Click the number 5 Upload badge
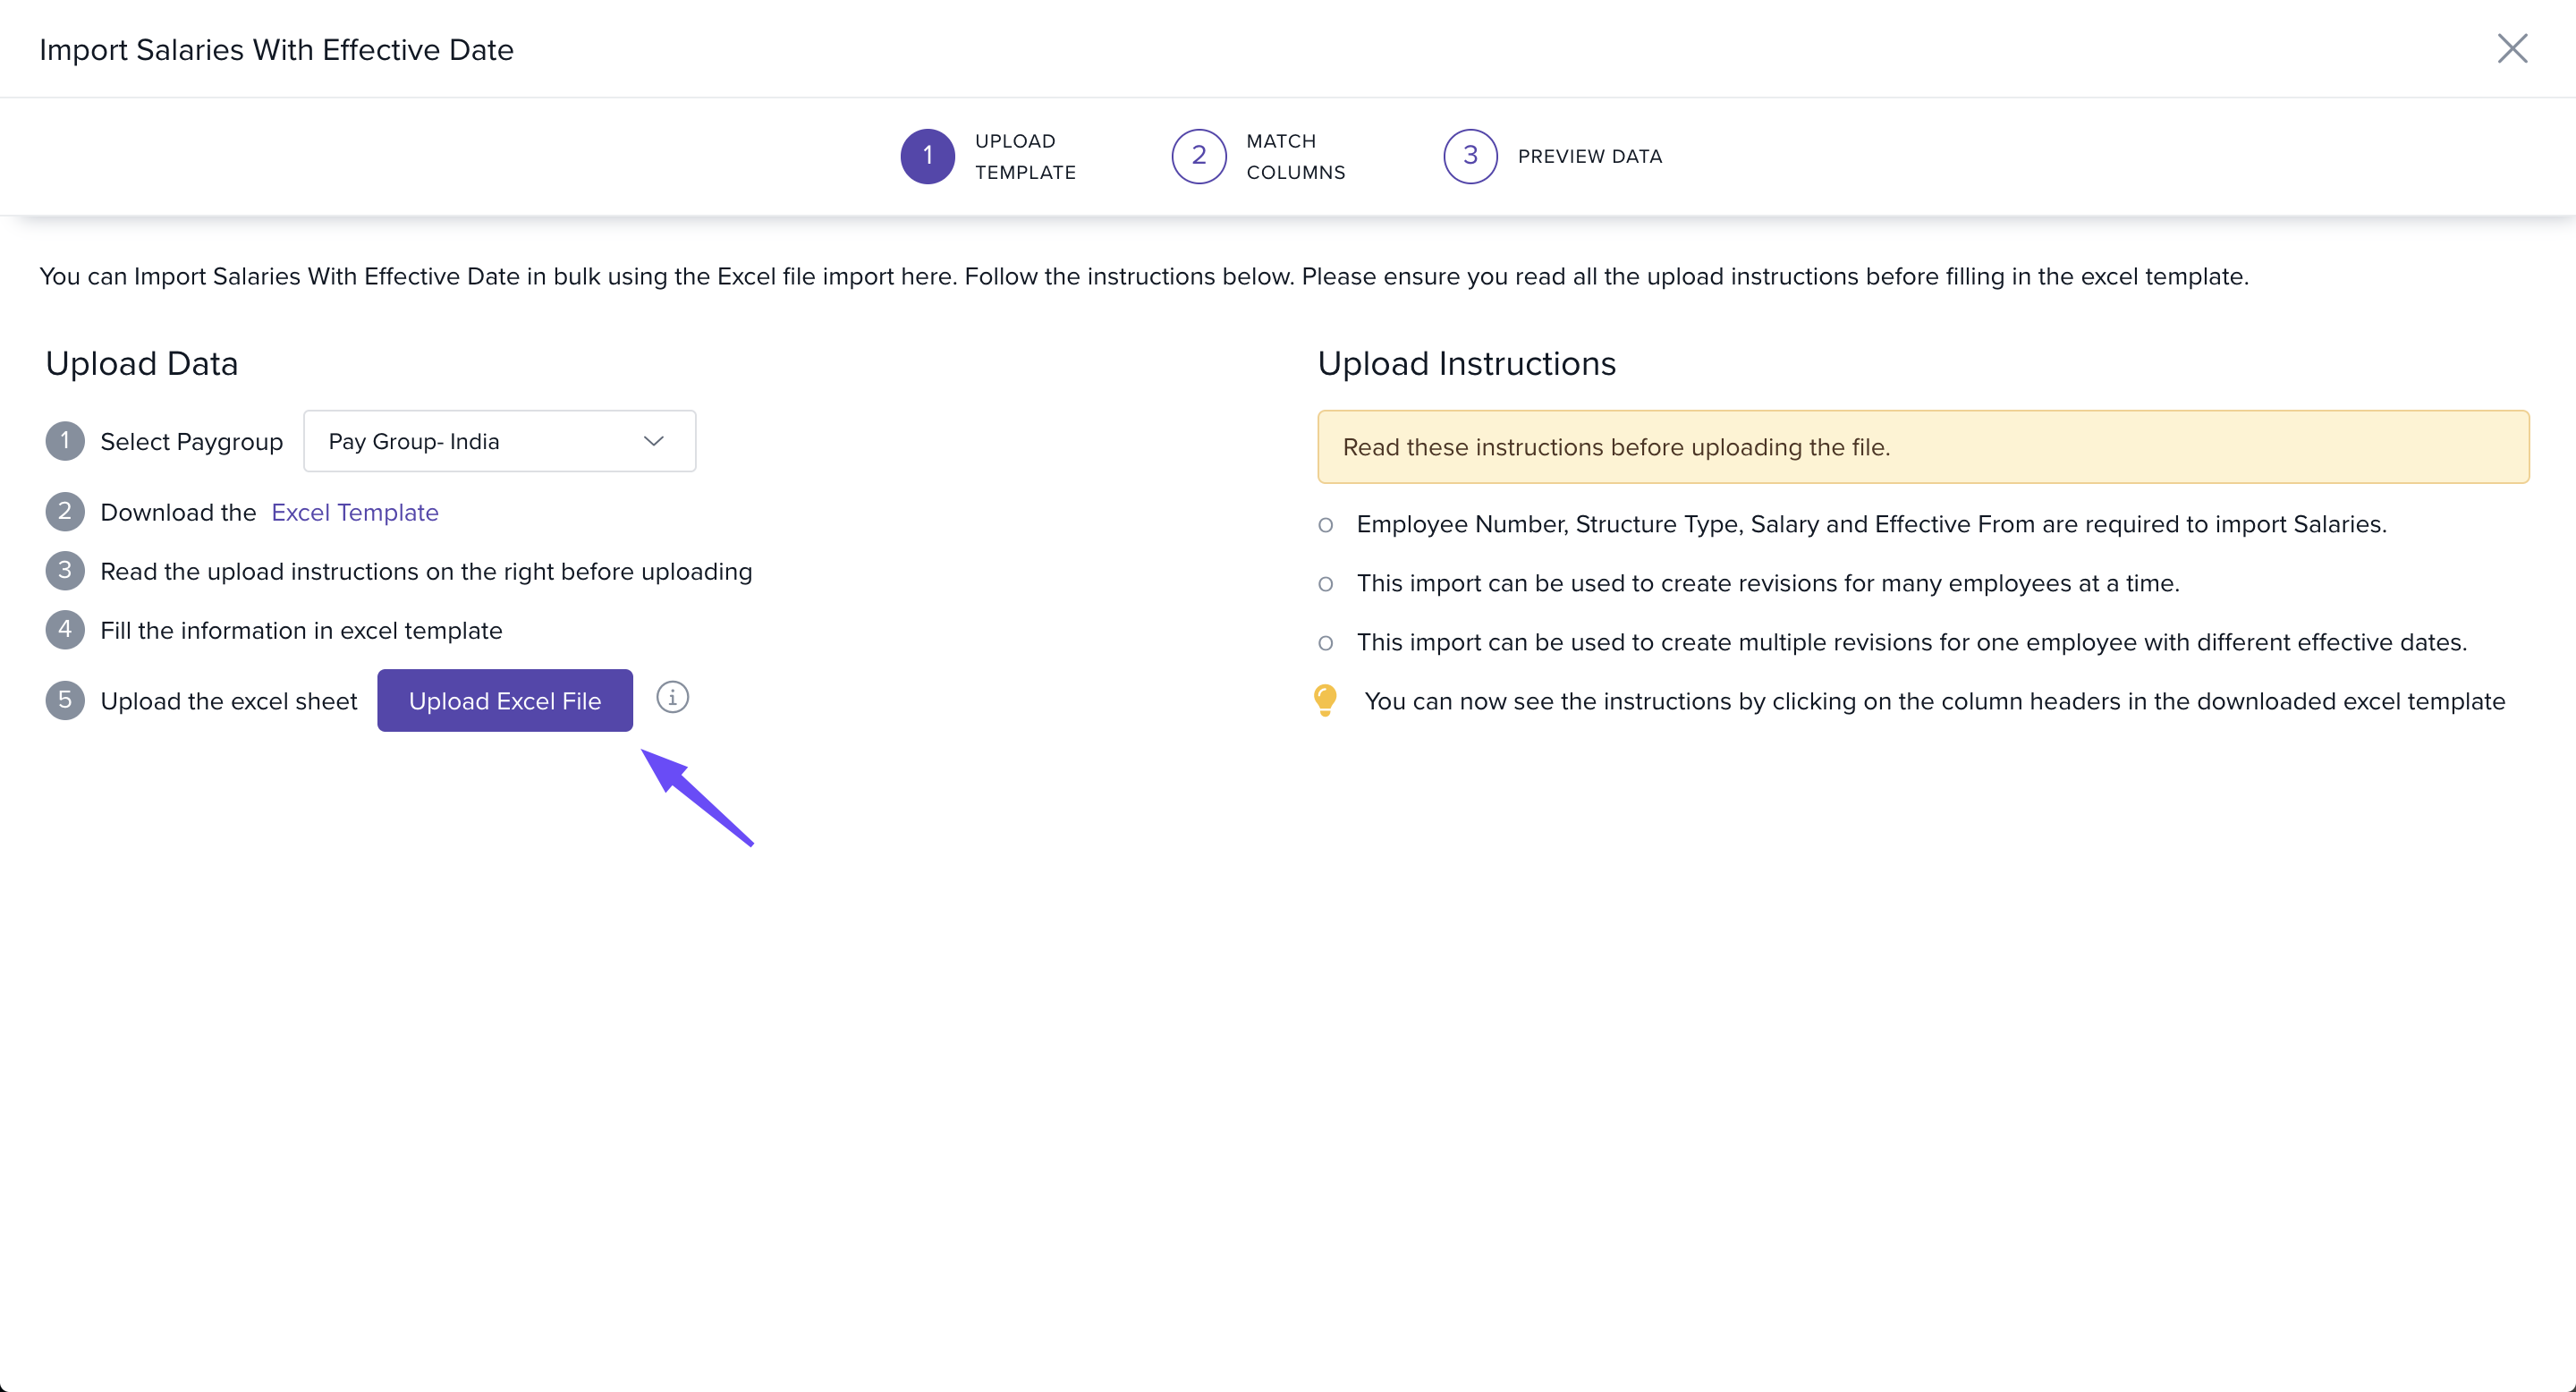The width and height of the screenshot is (2576, 1392). (x=65, y=700)
